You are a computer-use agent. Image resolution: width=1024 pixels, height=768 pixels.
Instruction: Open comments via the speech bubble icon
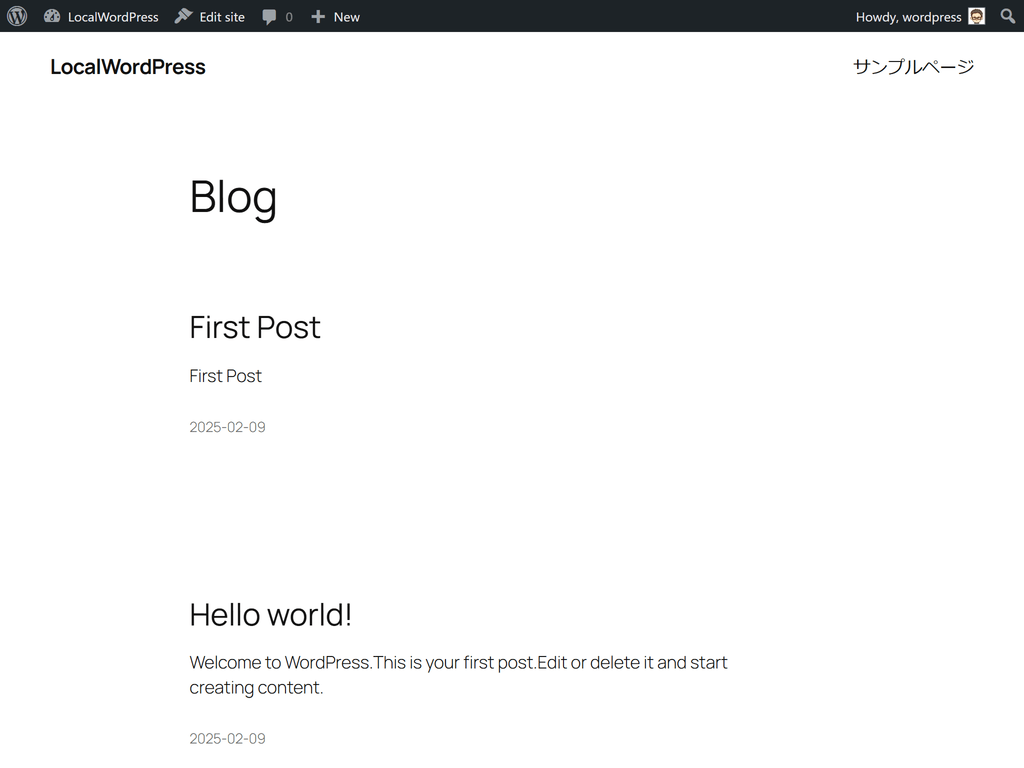click(270, 17)
